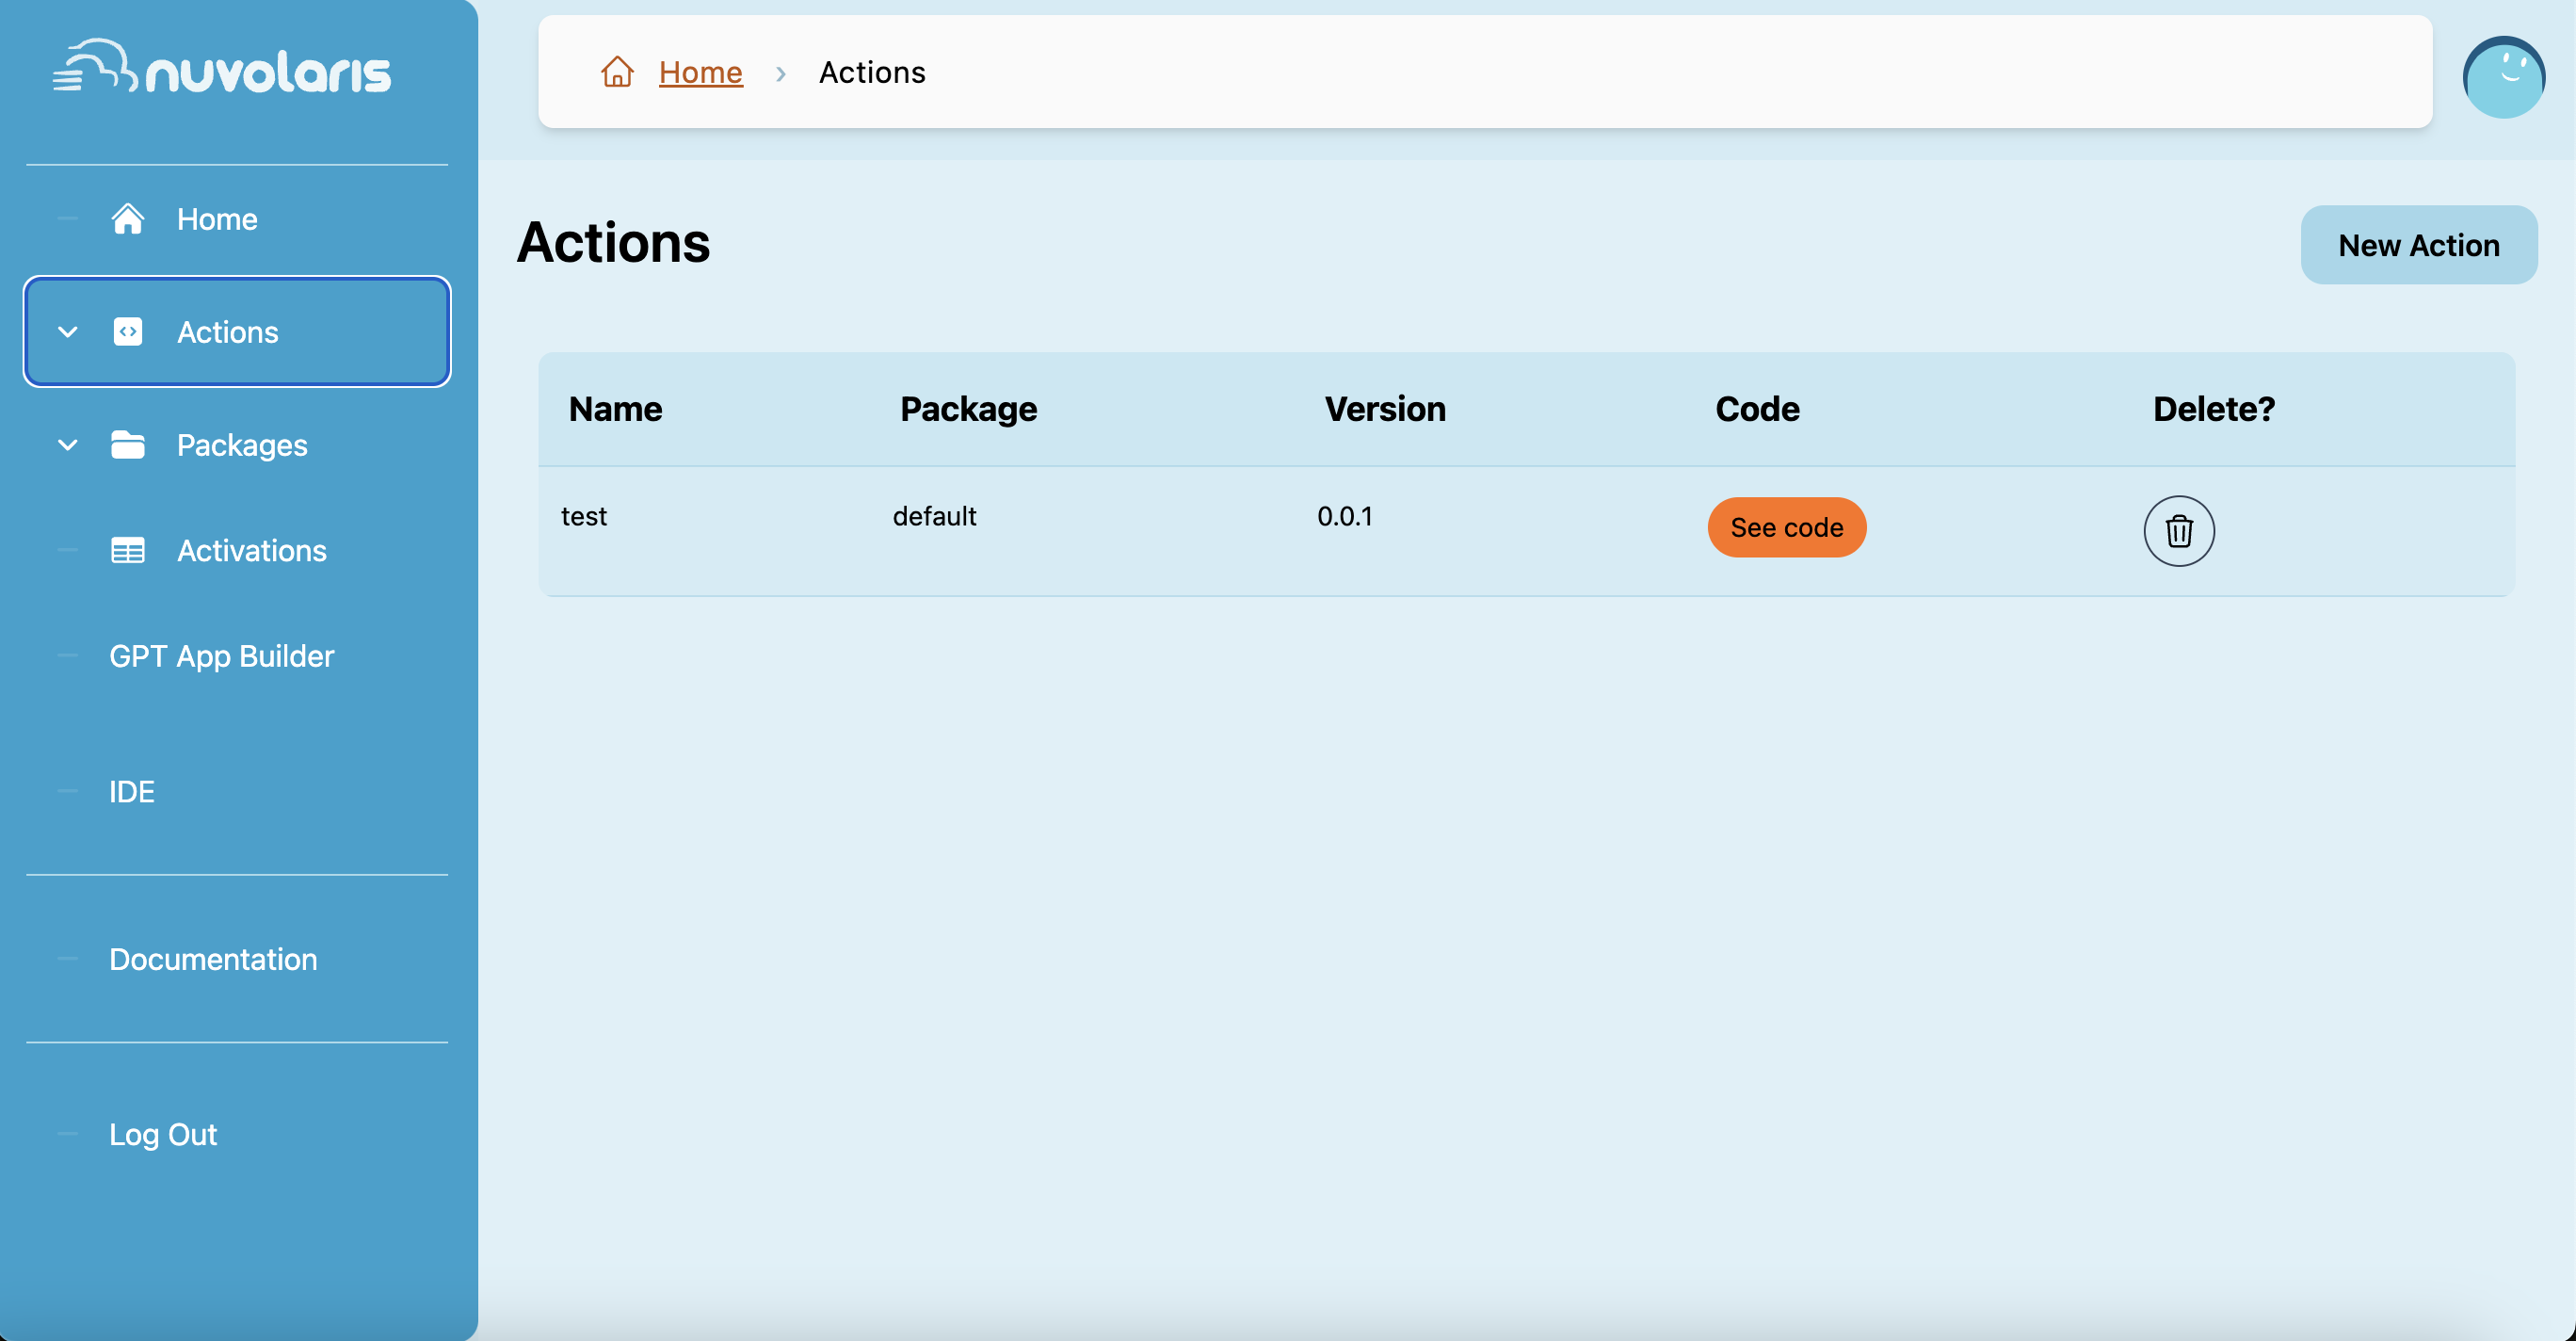Click the Documentation link in sidebar

[213, 960]
